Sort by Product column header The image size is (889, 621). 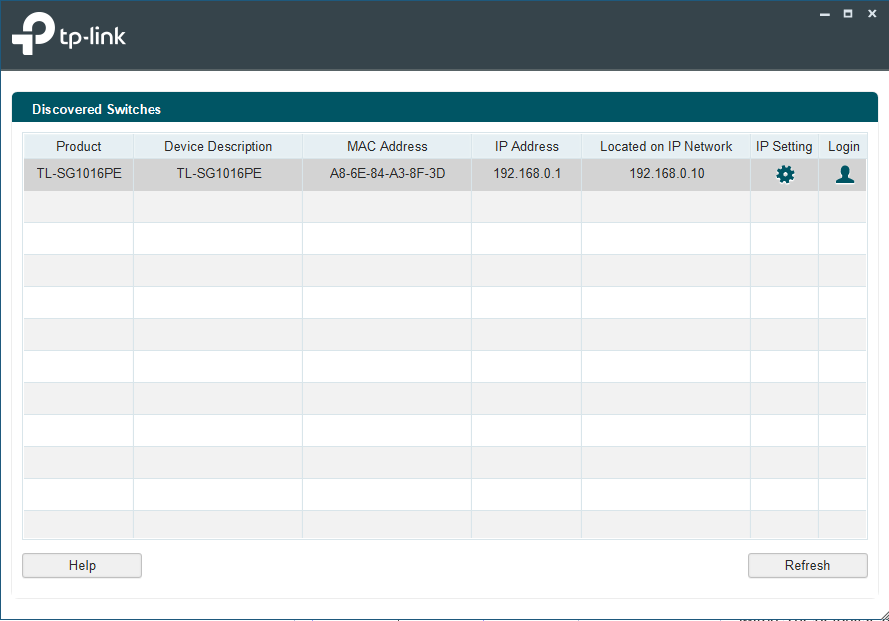(x=79, y=146)
